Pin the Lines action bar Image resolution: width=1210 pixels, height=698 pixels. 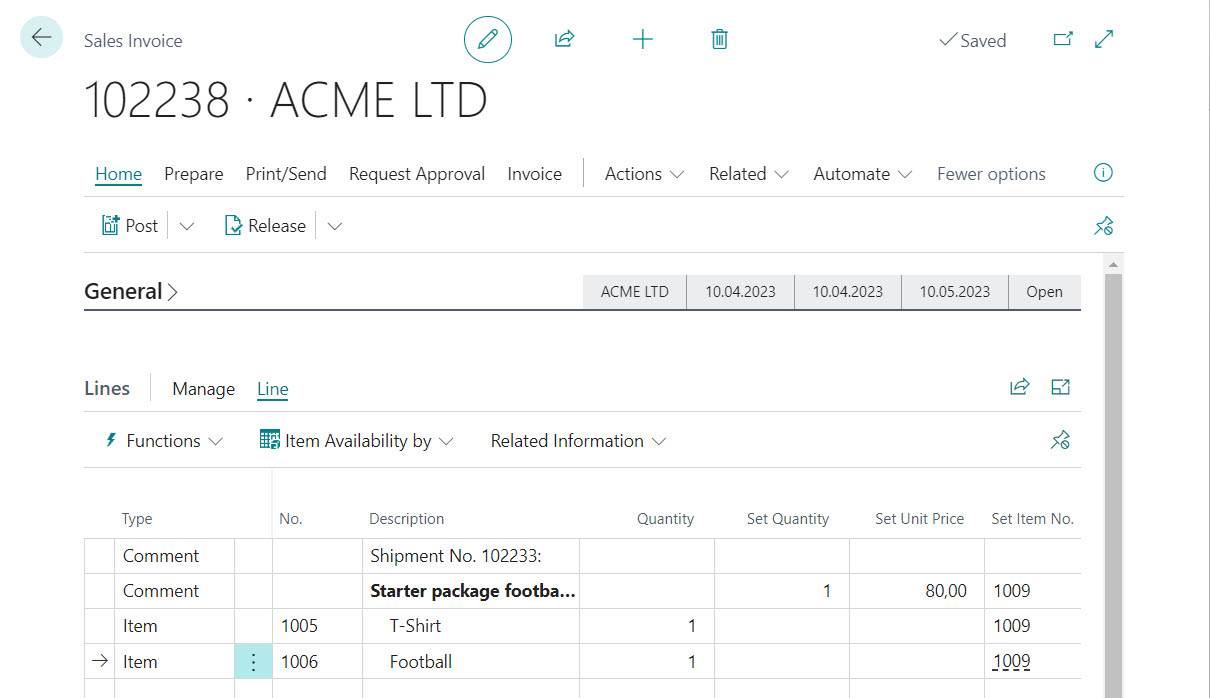1061,440
